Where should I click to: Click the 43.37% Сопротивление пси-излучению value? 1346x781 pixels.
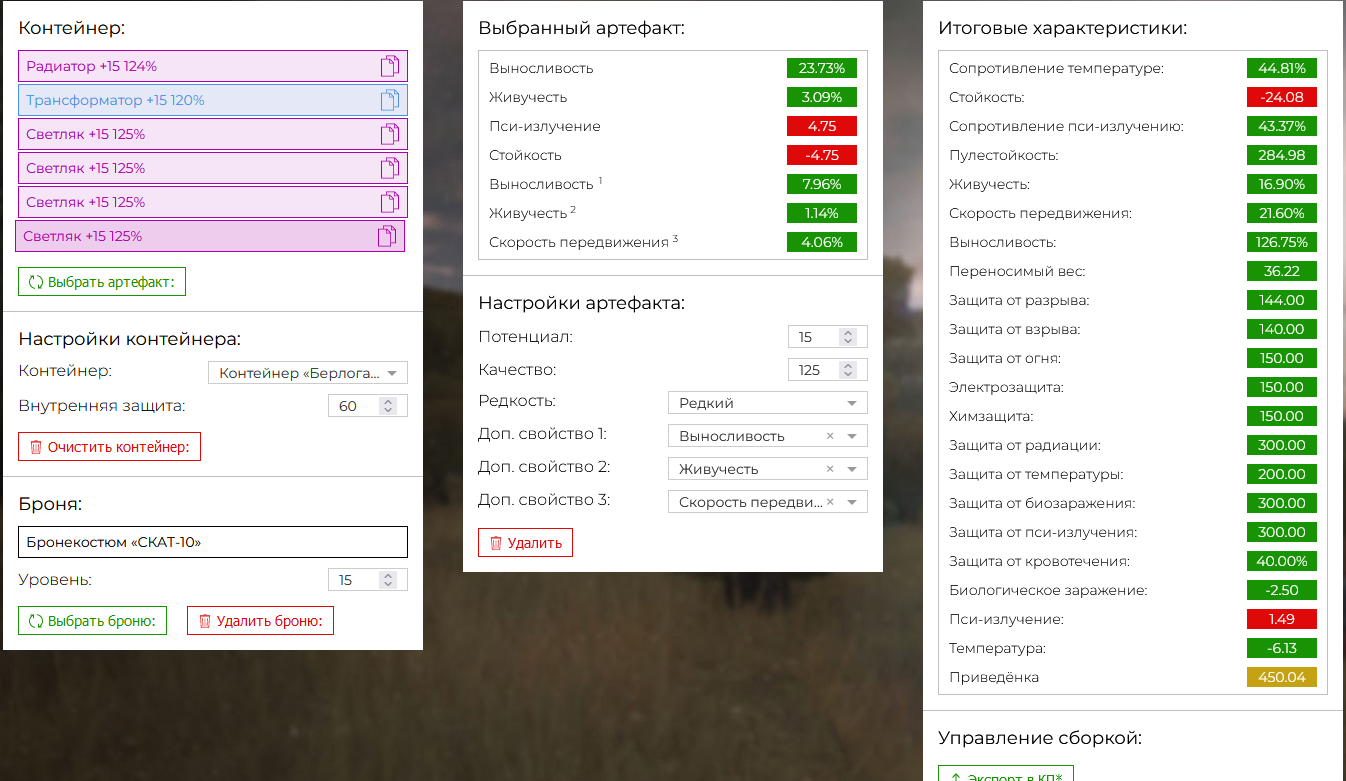(1282, 126)
